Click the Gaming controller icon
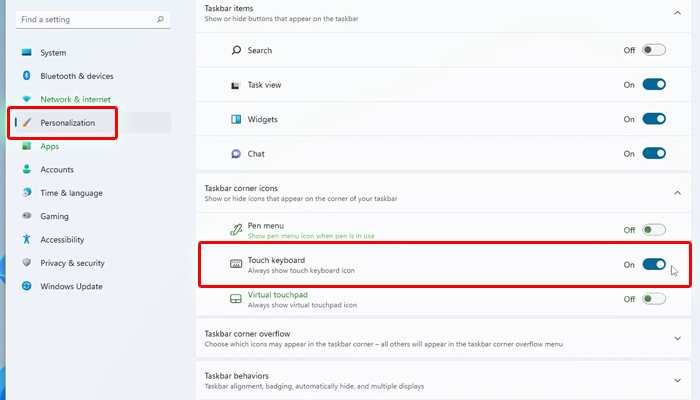 [x=27, y=215]
